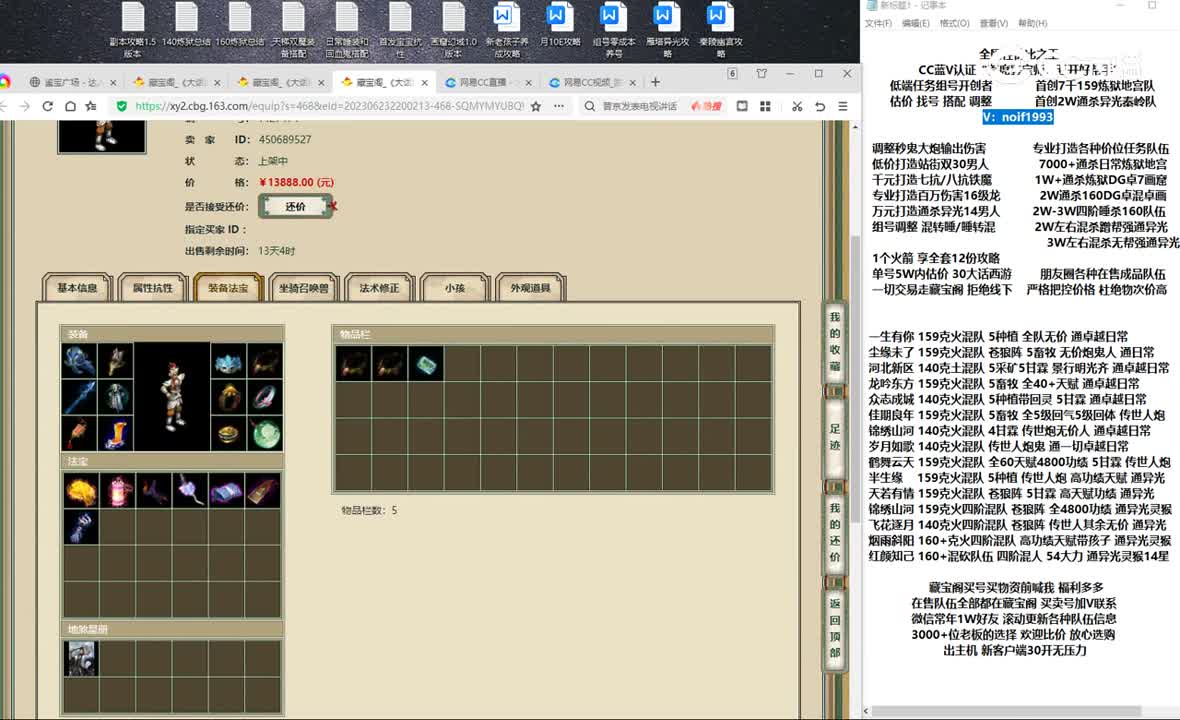1180x720 pixels.
Task: Click the character avatar thumbnail at top
Action: [x=102, y=137]
